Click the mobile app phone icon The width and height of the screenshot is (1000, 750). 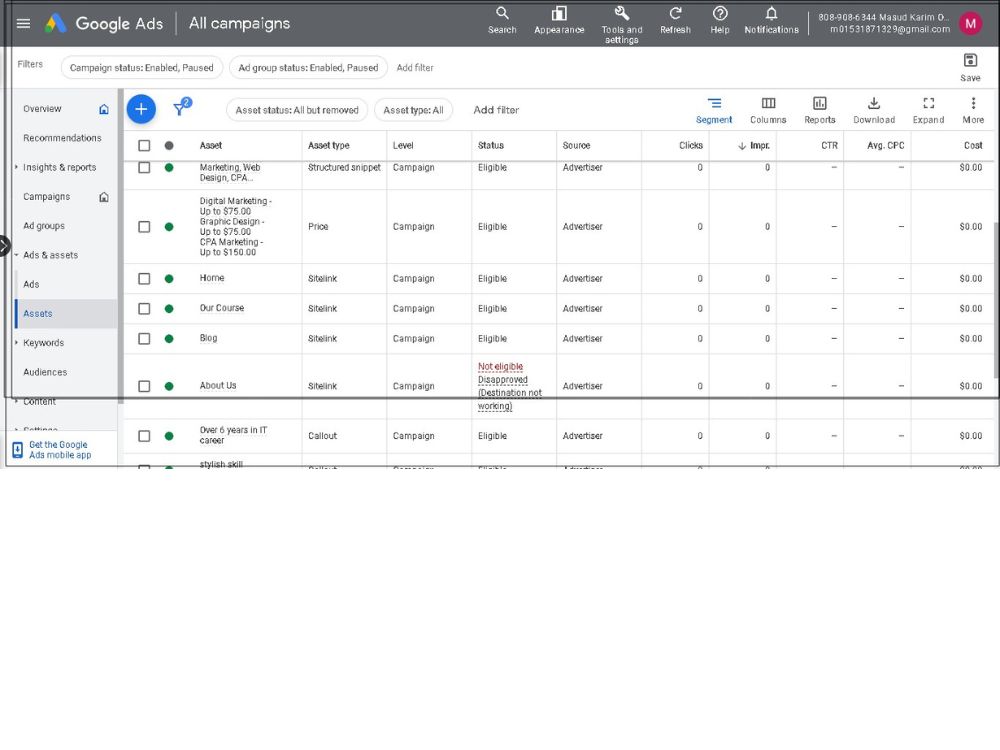click(x=18, y=450)
